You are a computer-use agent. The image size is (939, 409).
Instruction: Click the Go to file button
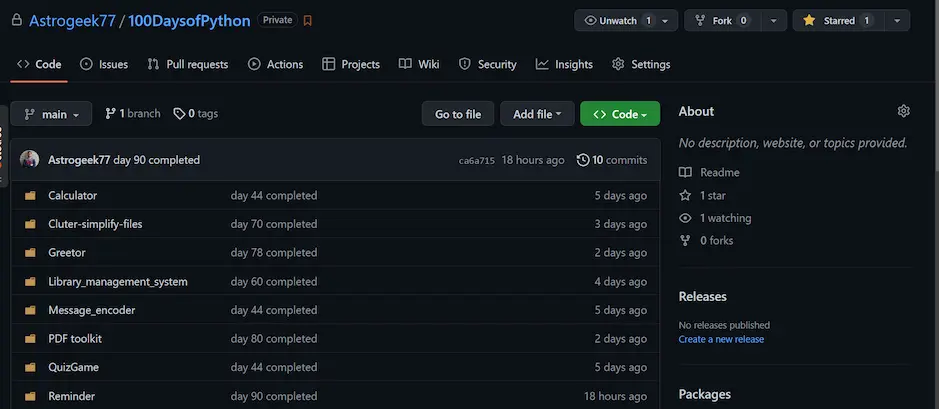click(458, 114)
